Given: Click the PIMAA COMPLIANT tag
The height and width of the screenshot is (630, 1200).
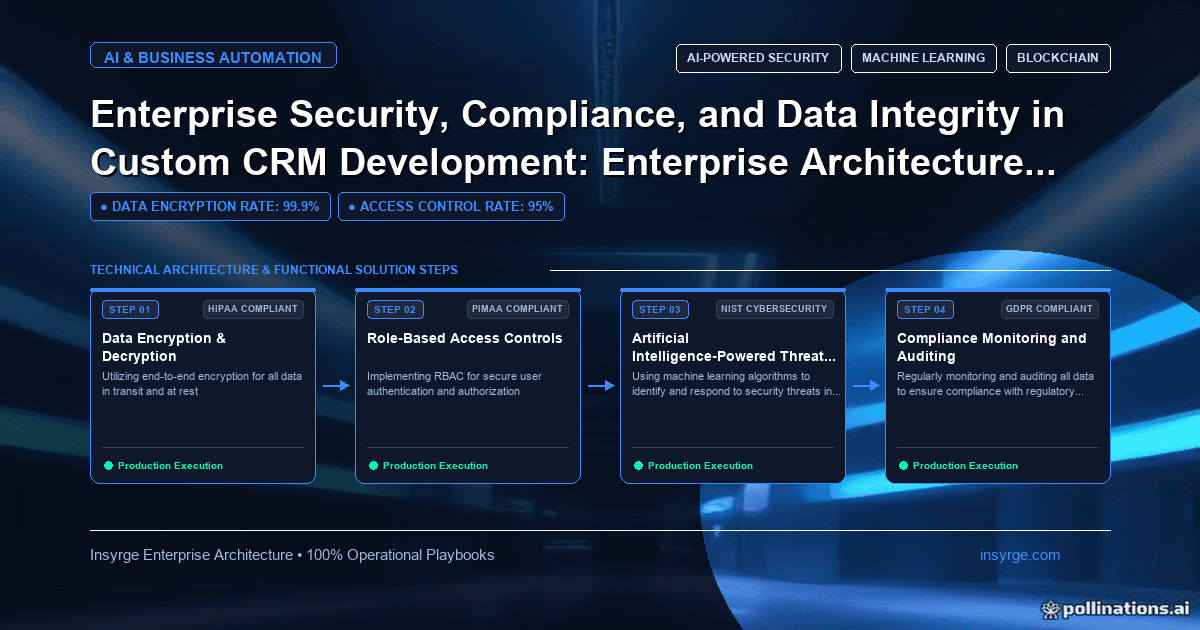Looking at the screenshot, I should click(518, 310).
